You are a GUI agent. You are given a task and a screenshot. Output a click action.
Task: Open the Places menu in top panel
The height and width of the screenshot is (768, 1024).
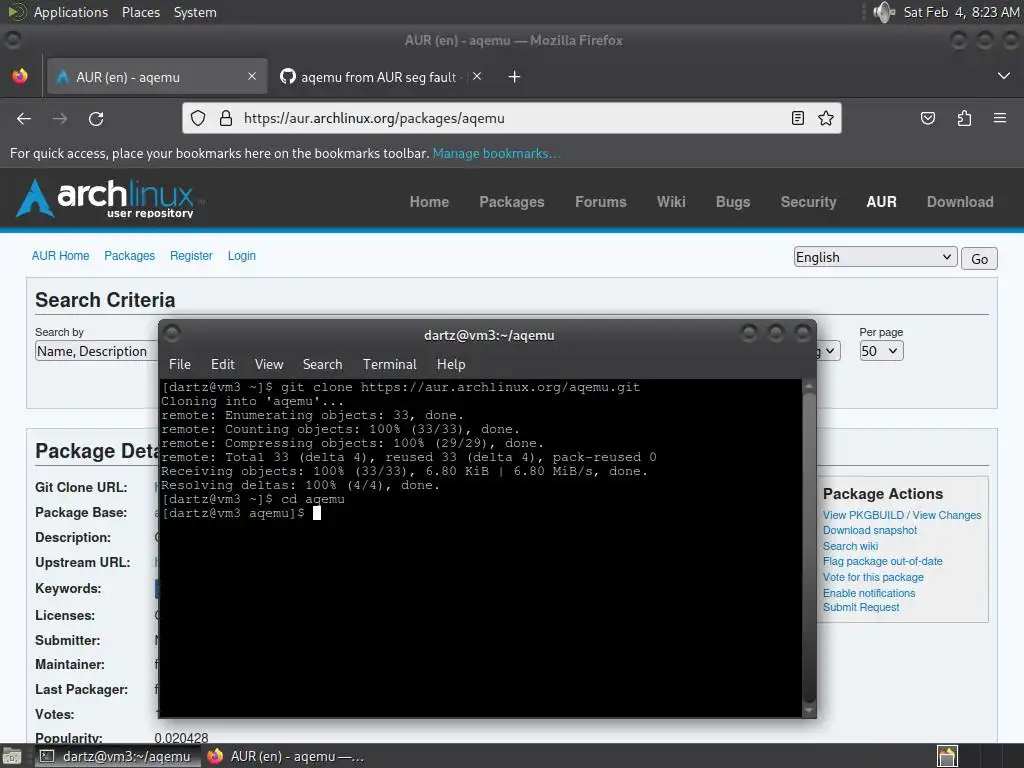(141, 12)
